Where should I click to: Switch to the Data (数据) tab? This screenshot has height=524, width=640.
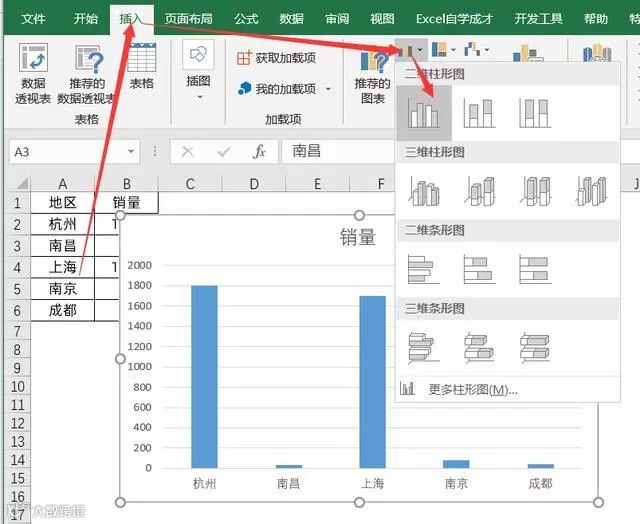(291, 18)
